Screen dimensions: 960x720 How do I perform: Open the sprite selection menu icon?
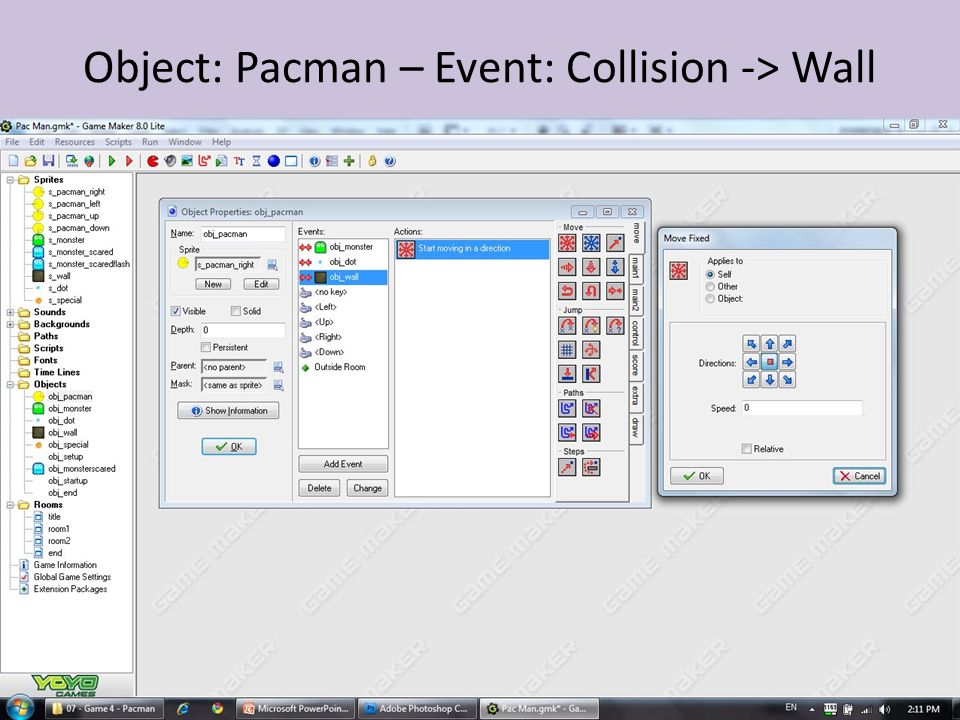[x=272, y=264]
